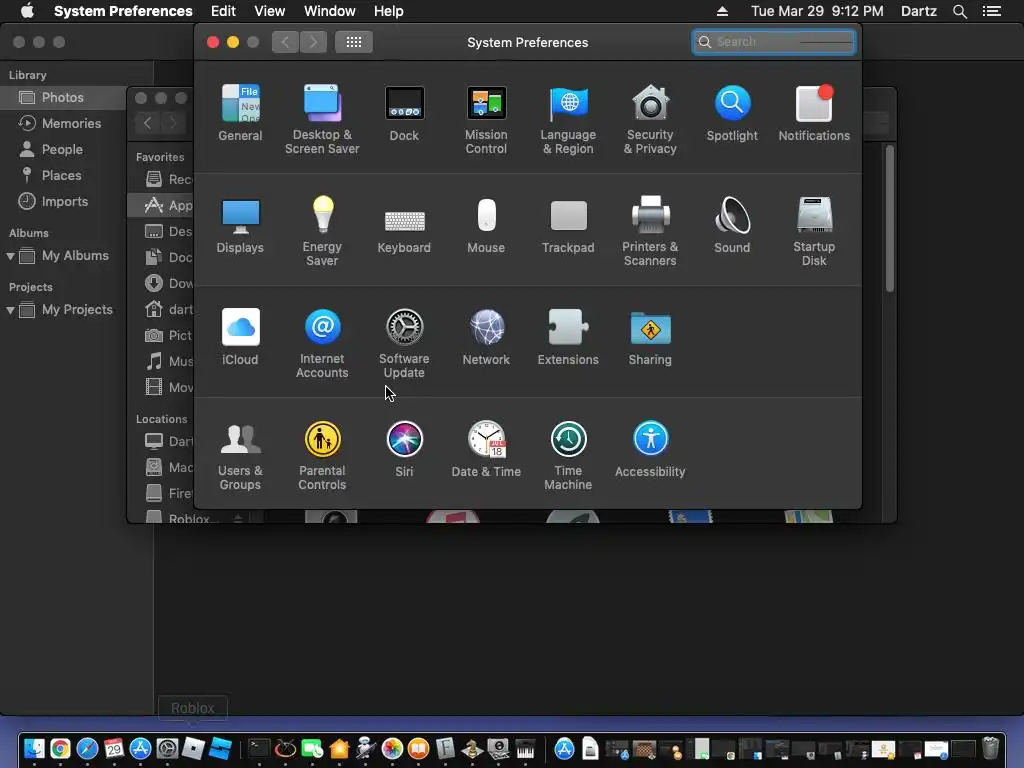Image resolution: width=1024 pixels, height=768 pixels.
Task: Open Accessibility preferences
Action: (650, 449)
